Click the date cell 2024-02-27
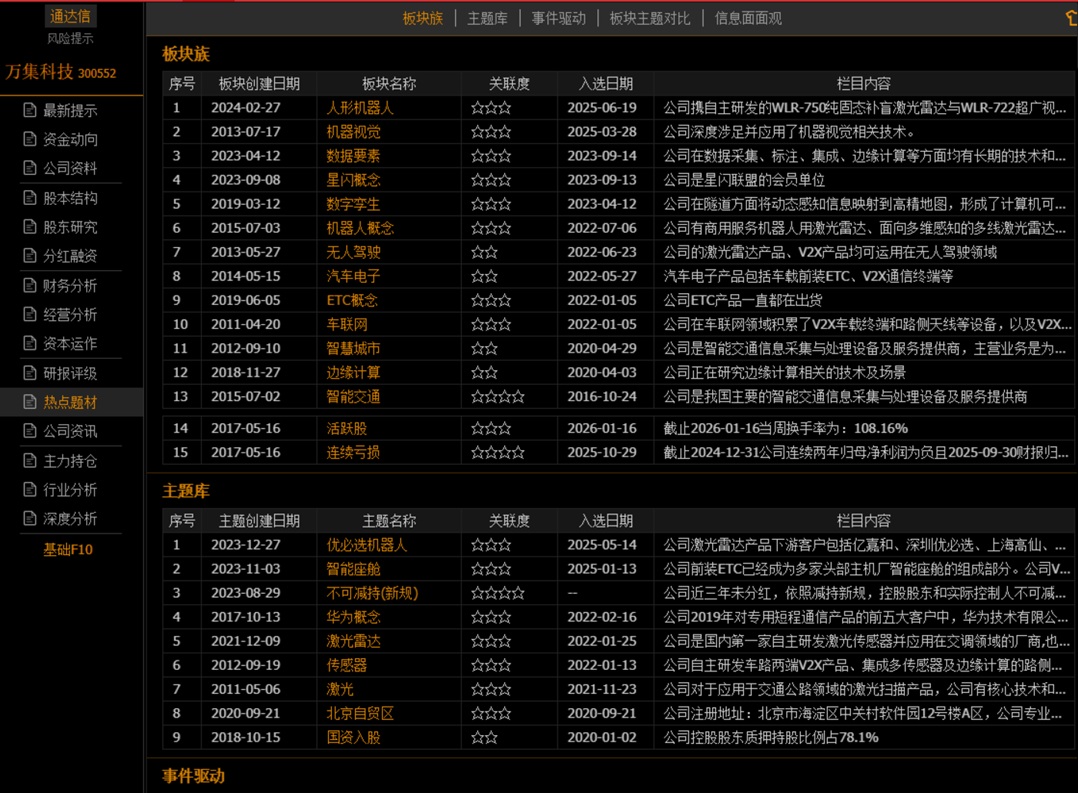Image resolution: width=1078 pixels, height=793 pixels. [x=245, y=108]
